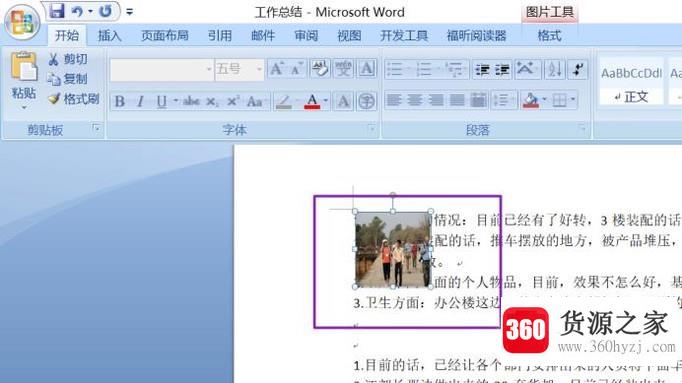Open the 段落 paragraph dialog launcher
This screenshot has width=682, height=383.
click(x=582, y=128)
